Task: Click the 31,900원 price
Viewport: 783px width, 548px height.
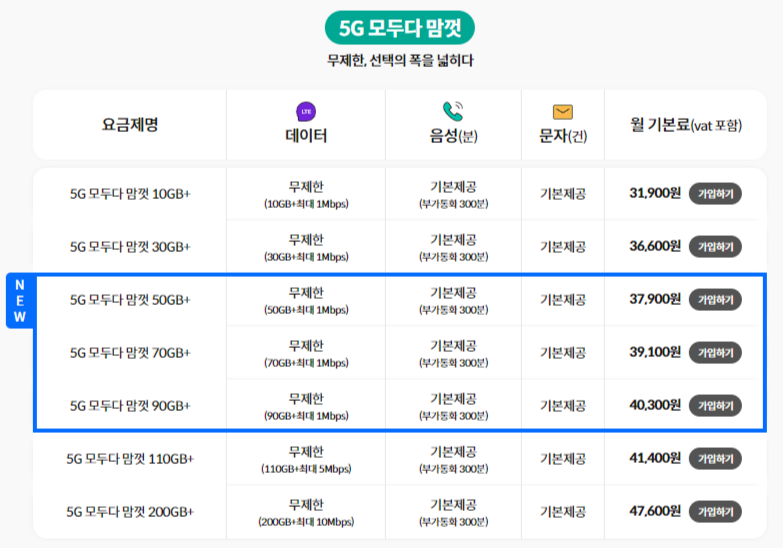Action: (x=655, y=193)
